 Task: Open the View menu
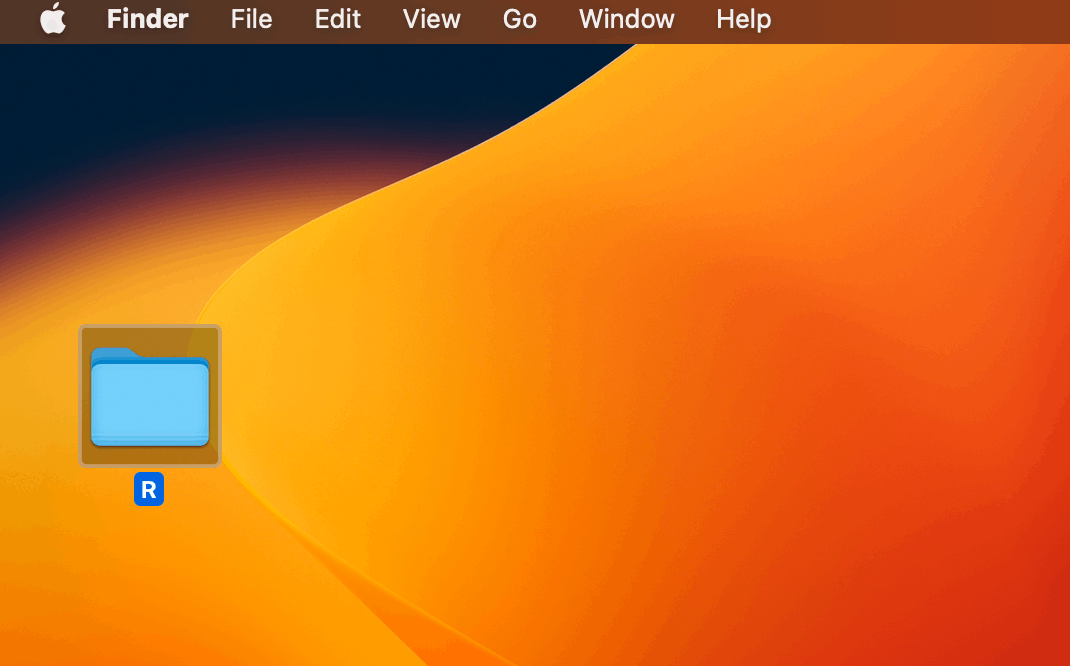click(x=431, y=19)
